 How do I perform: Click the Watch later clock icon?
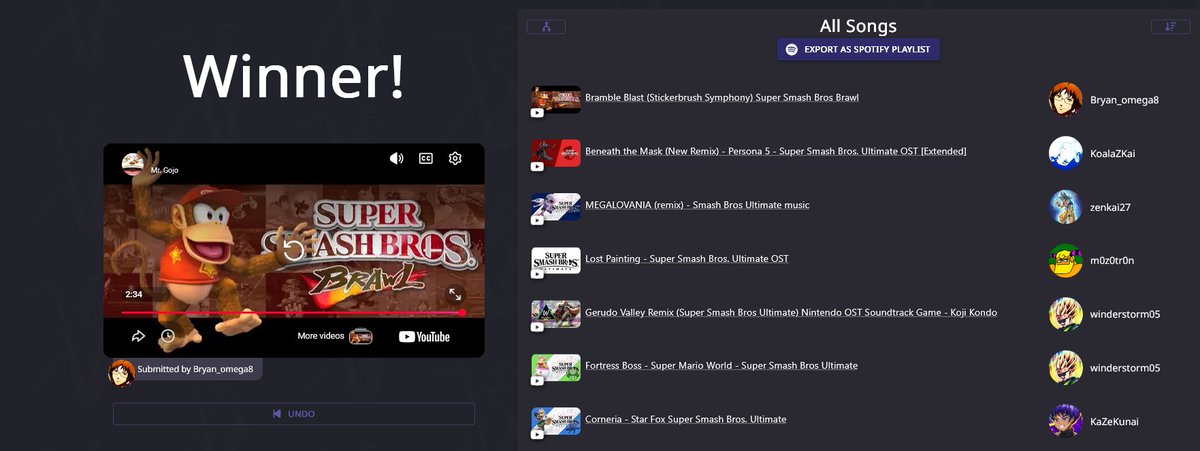click(167, 337)
